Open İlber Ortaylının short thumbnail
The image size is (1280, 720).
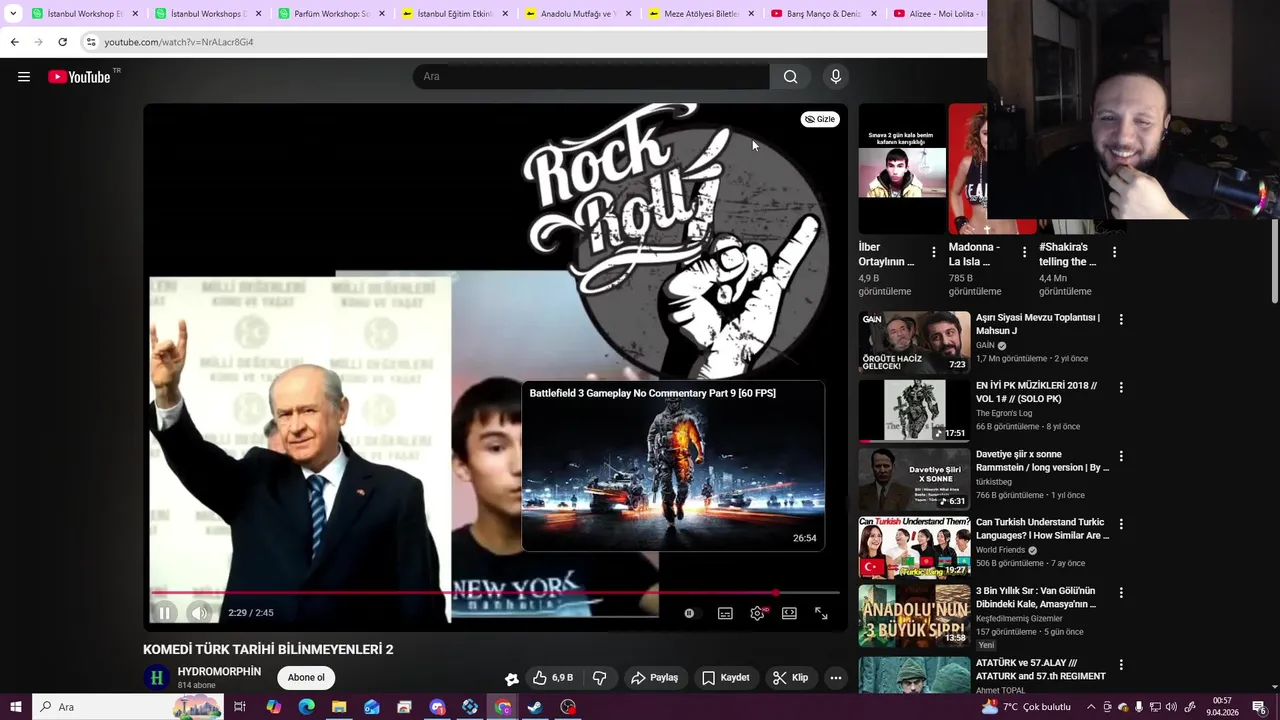902,169
